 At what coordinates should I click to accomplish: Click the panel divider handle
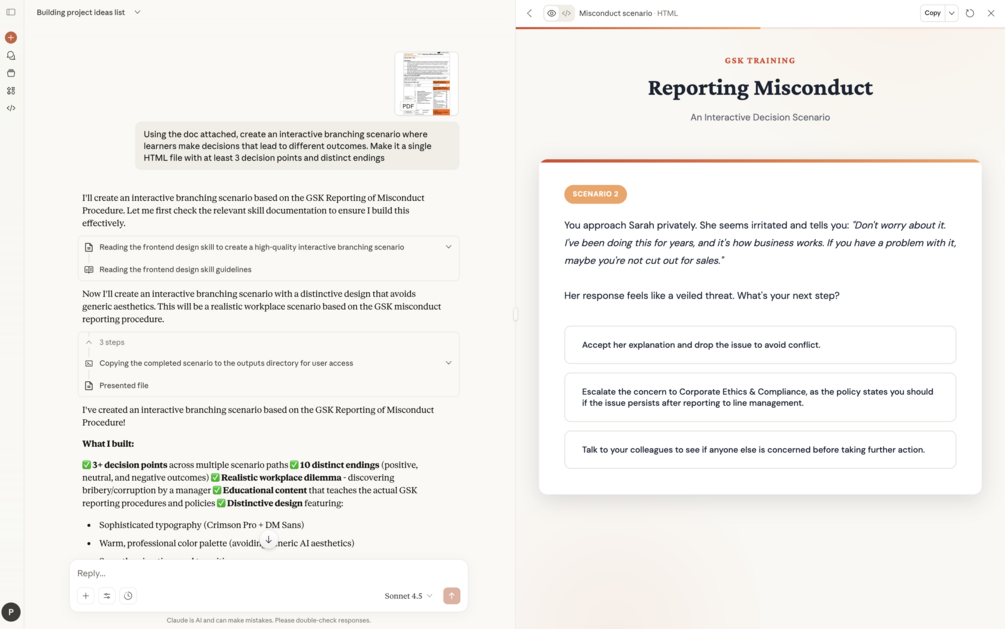[515, 314]
